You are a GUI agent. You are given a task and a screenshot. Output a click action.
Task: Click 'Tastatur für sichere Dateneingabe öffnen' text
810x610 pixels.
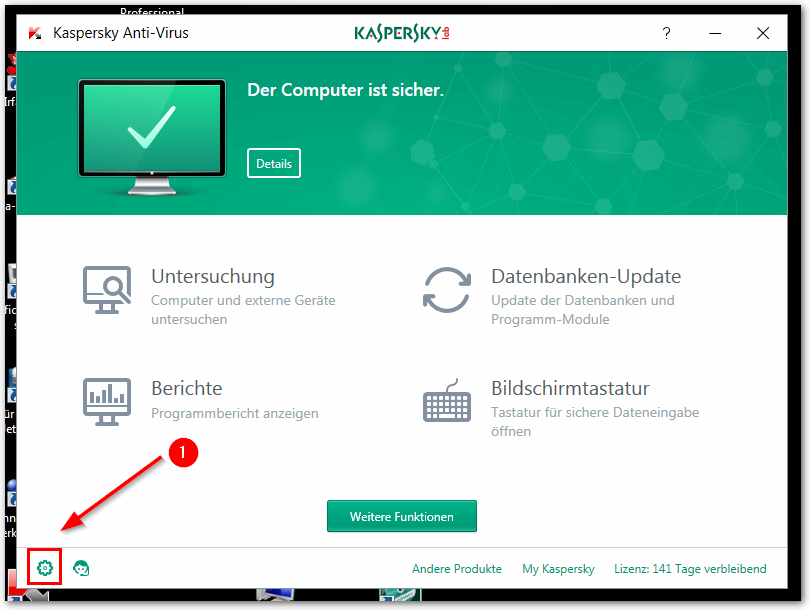click(x=595, y=421)
